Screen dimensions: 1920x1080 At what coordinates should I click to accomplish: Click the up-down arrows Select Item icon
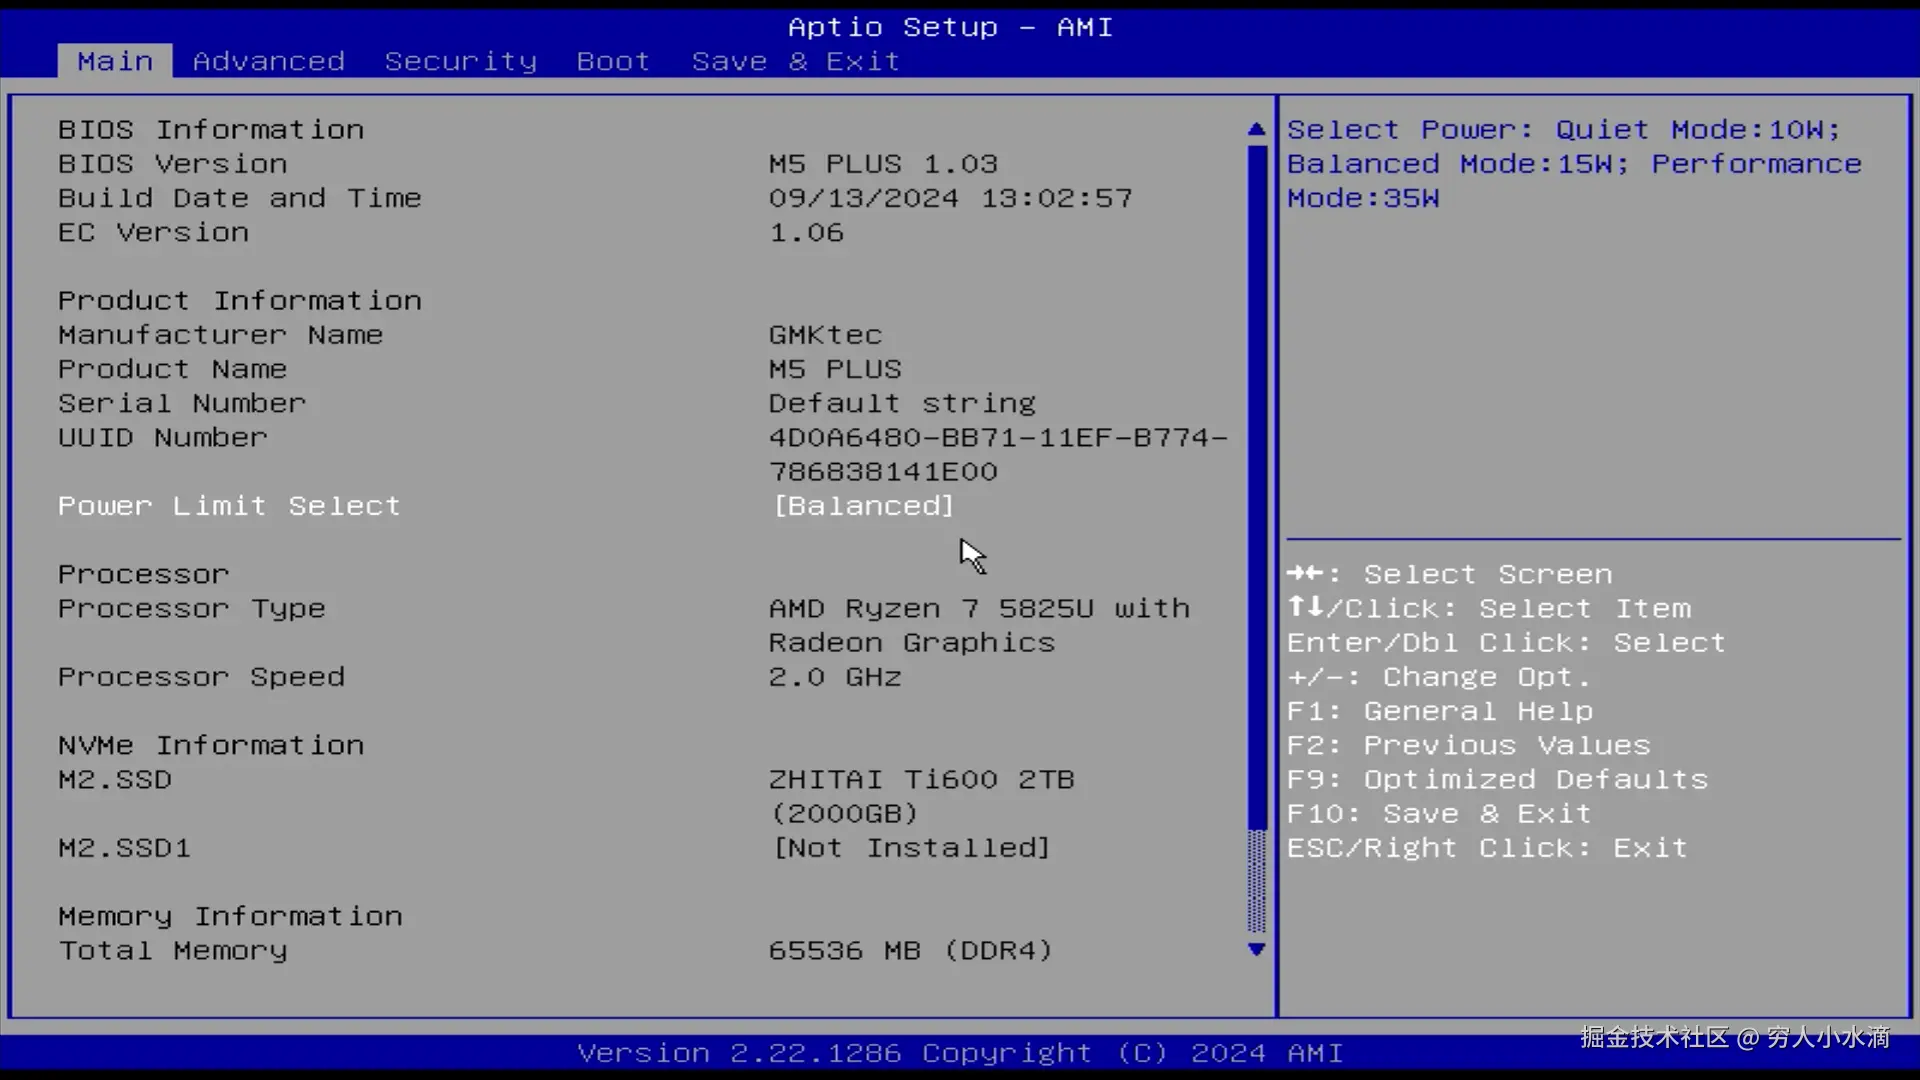(x=1305, y=608)
